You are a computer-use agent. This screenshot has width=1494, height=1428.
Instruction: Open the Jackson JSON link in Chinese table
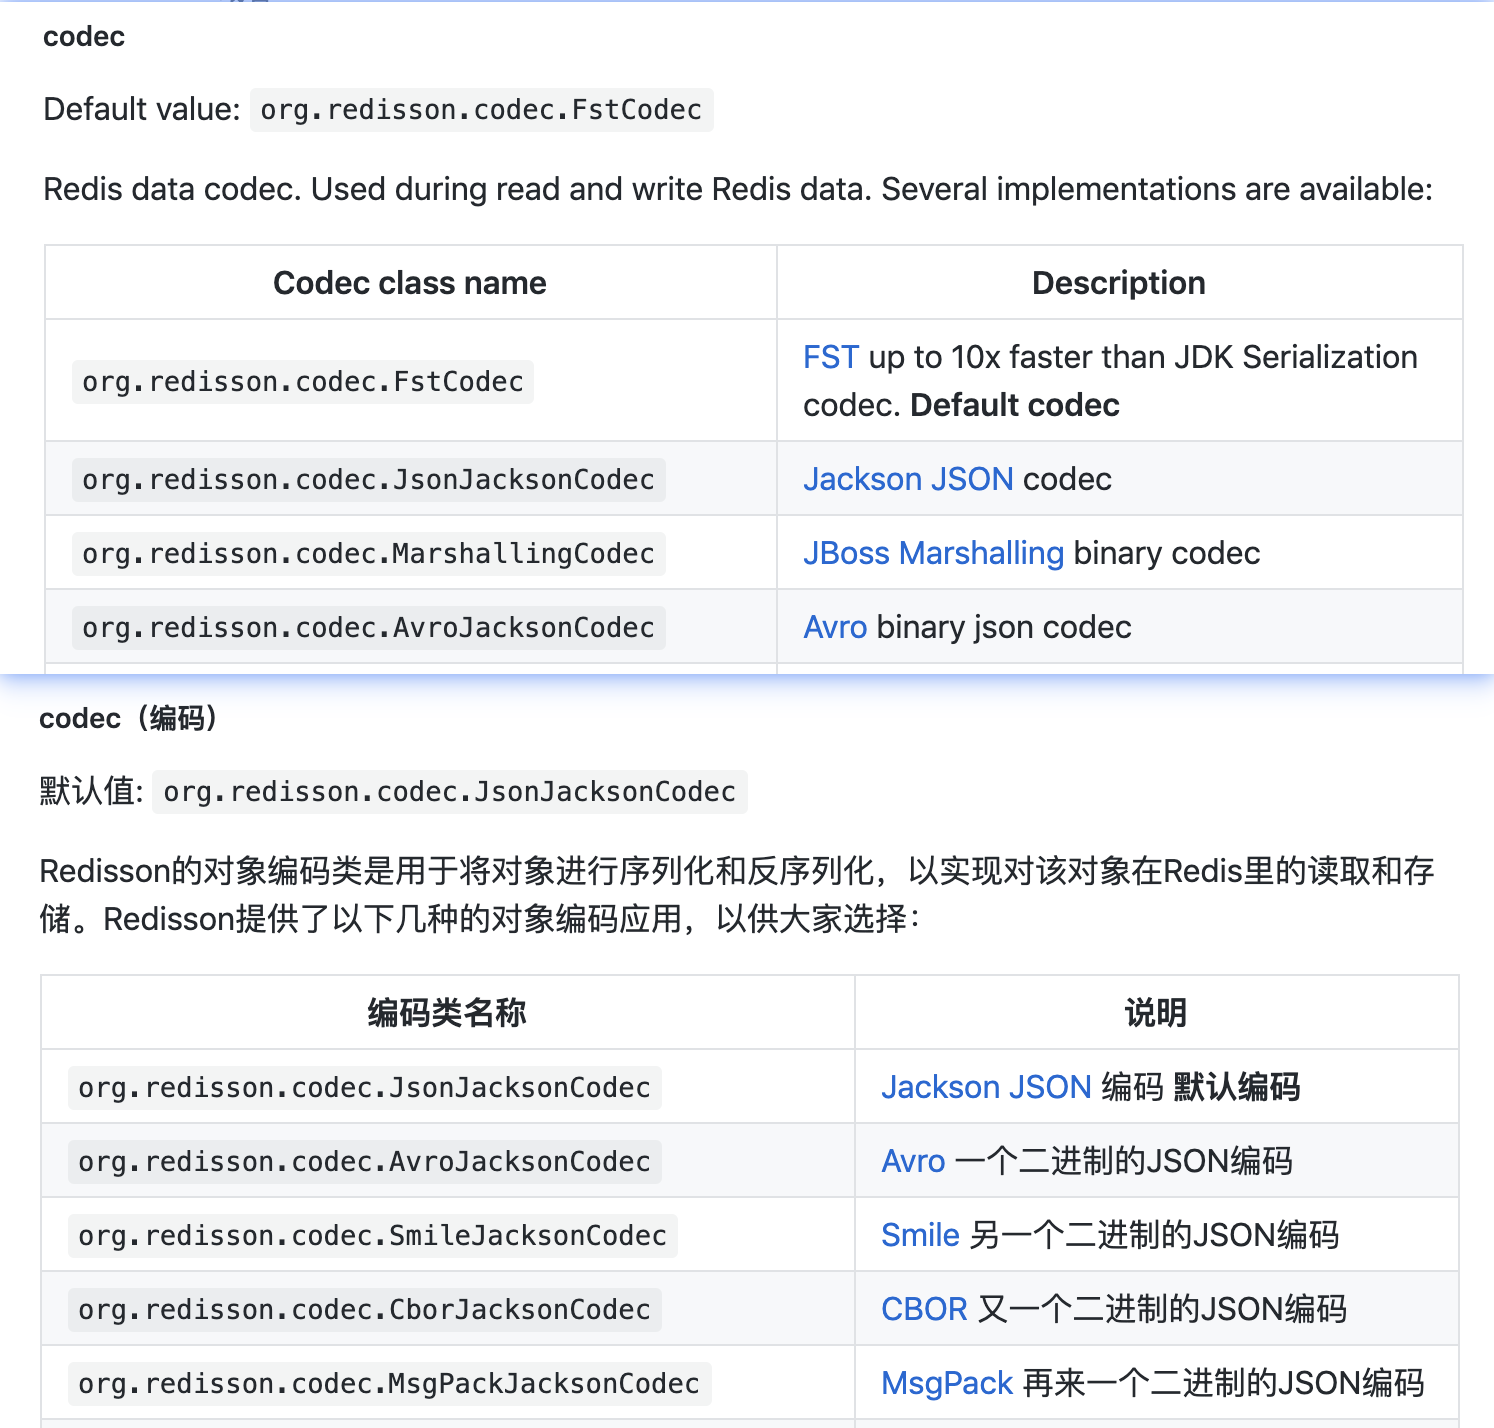(x=985, y=1087)
